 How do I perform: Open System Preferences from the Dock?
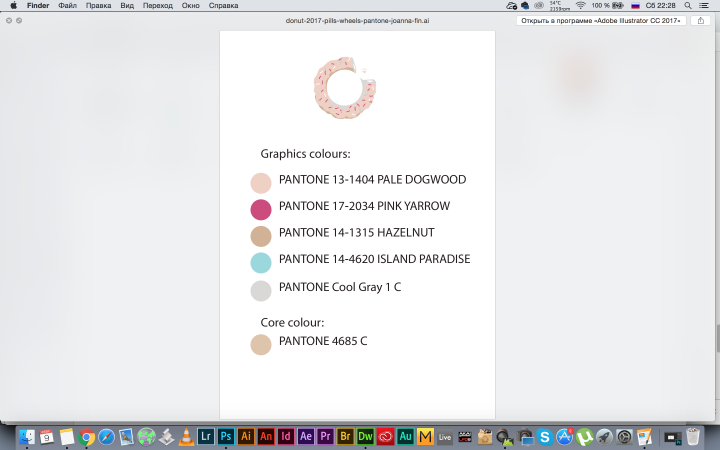(624, 437)
